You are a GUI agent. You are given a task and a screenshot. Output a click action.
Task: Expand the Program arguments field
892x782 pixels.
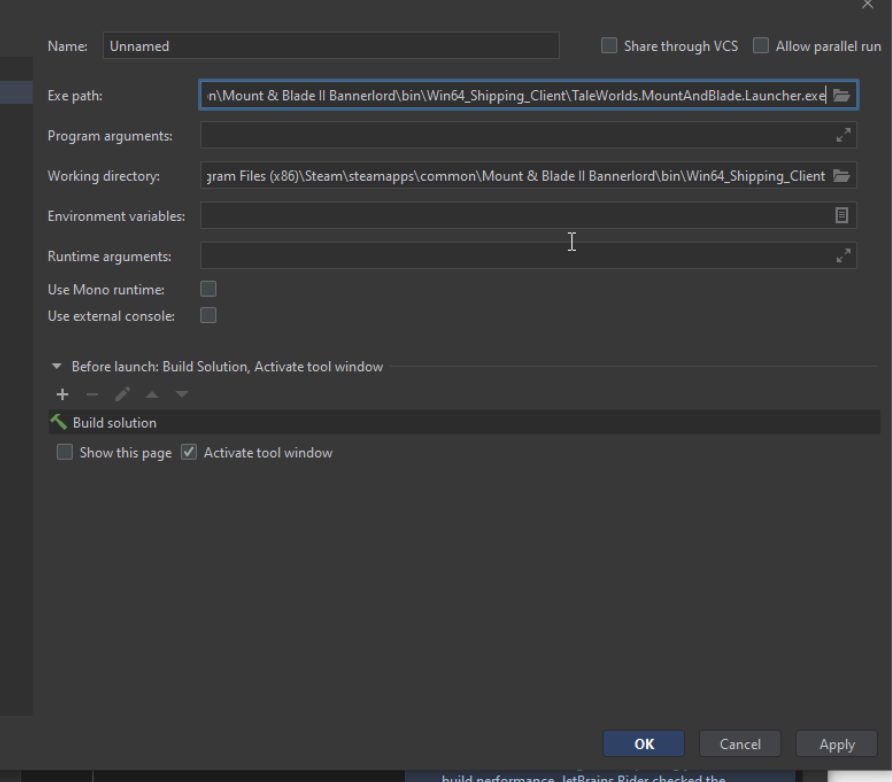pos(843,135)
